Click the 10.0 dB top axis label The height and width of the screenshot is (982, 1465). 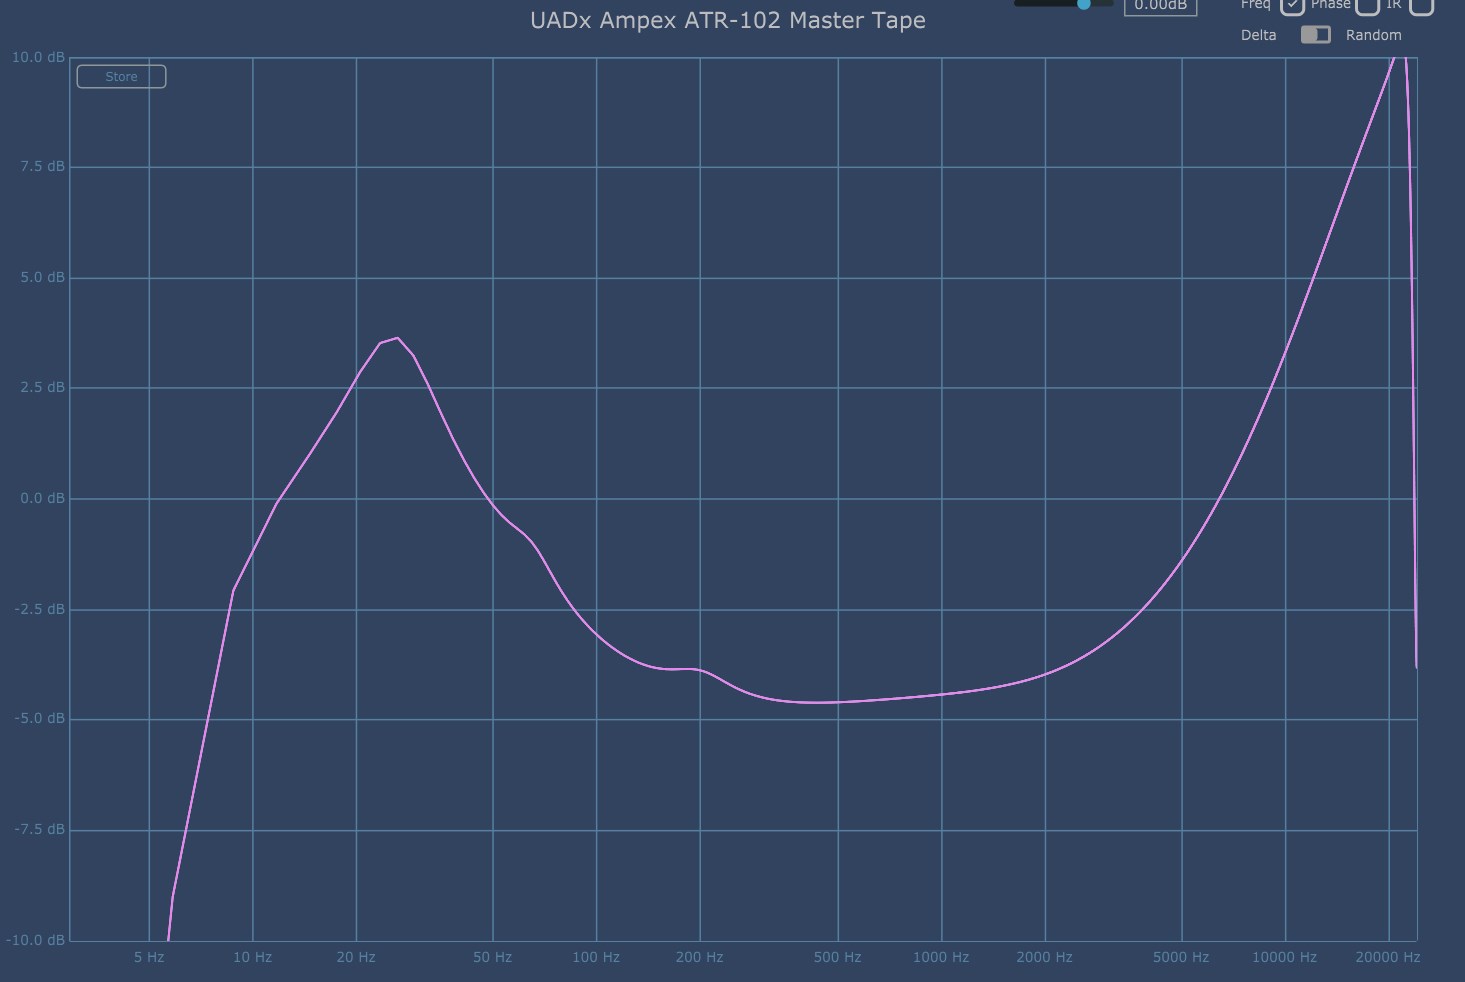pyautogui.click(x=39, y=58)
